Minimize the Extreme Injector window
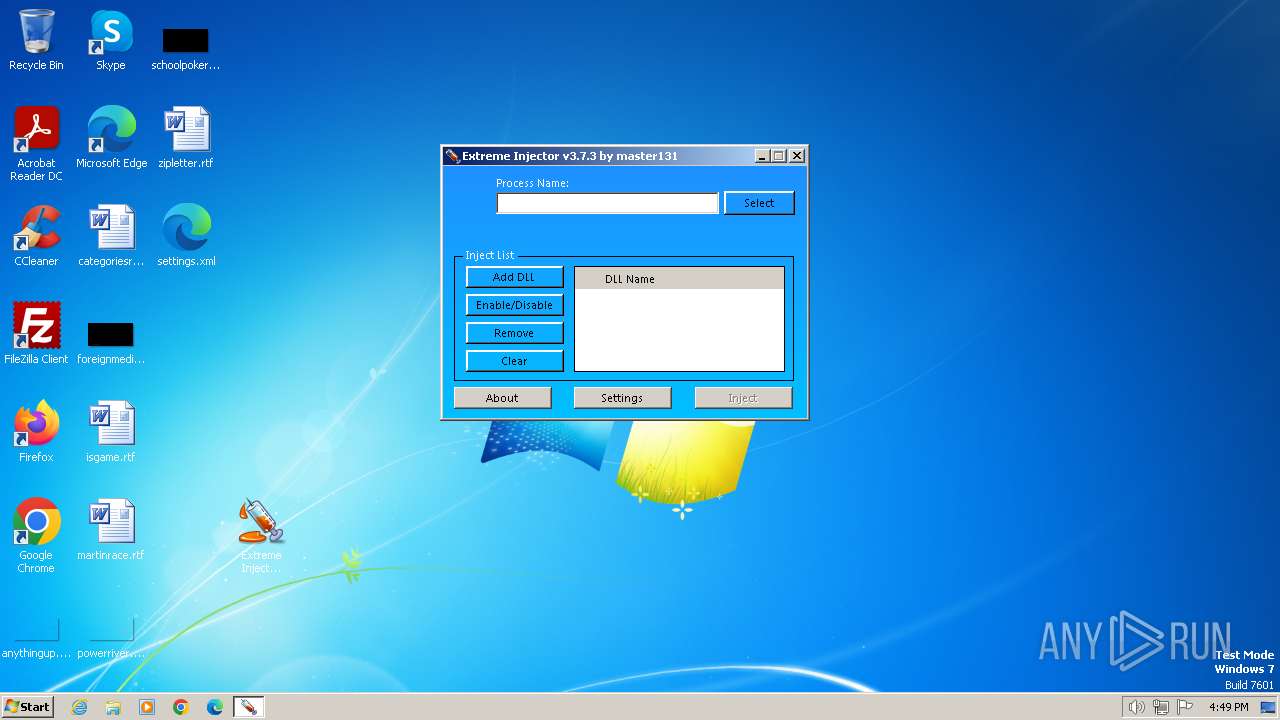The image size is (1280, 720). click(762, 156)
